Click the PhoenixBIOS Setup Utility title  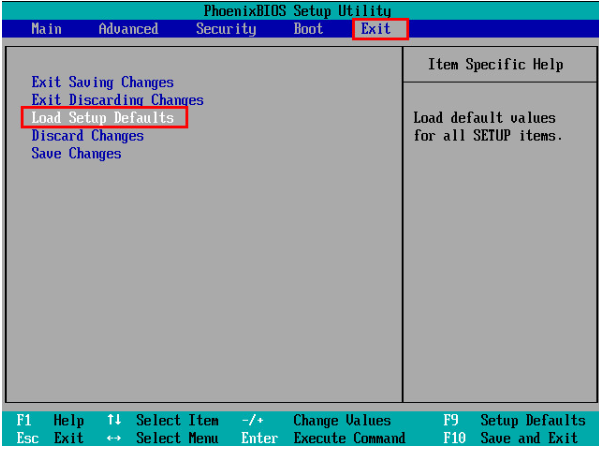click(297, 11)
